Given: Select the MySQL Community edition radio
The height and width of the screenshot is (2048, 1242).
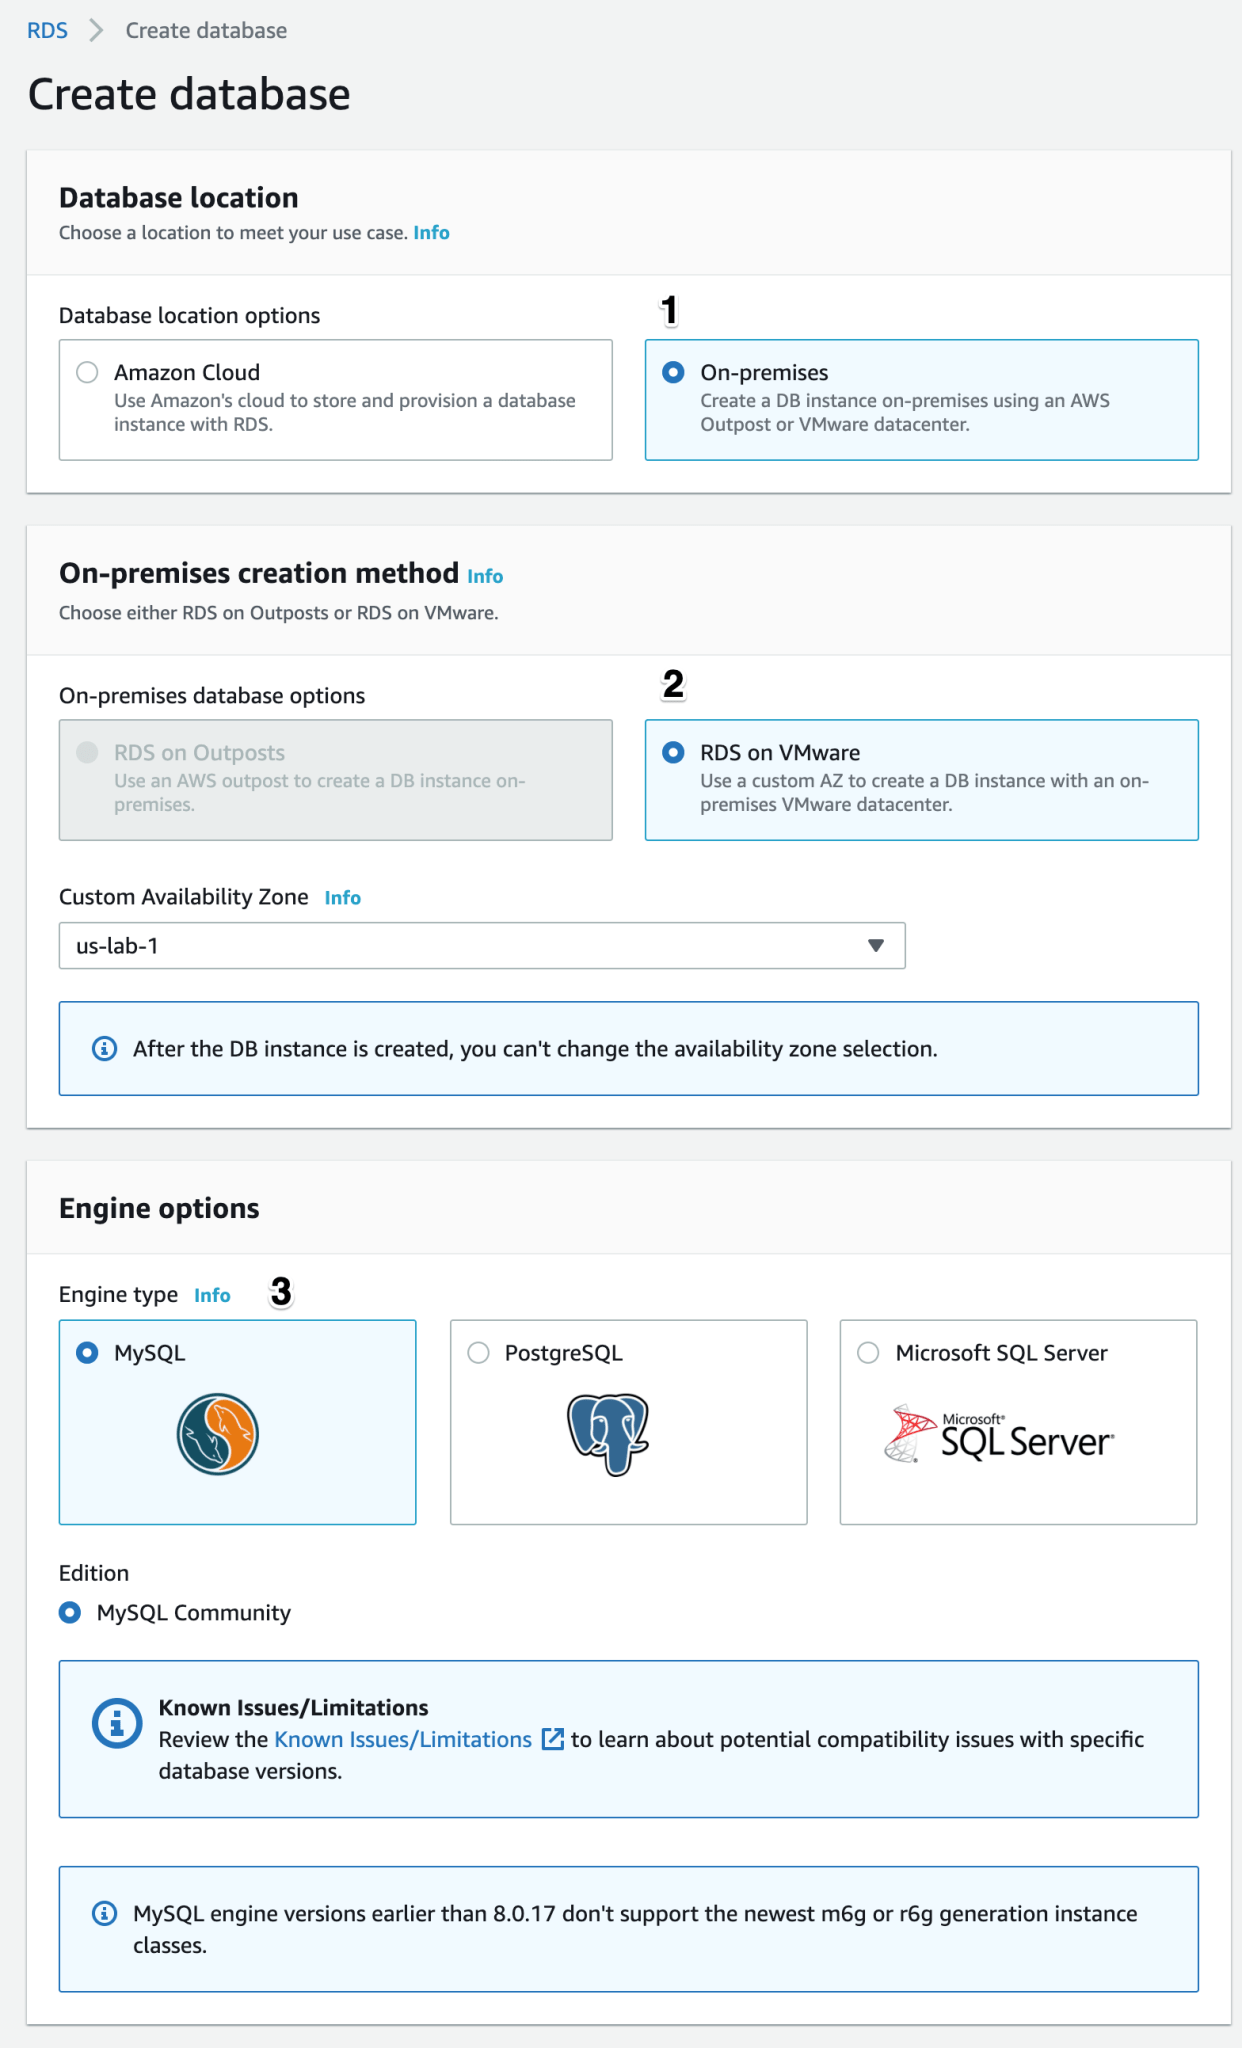Looking at the screenshot, I should 70,1612.
